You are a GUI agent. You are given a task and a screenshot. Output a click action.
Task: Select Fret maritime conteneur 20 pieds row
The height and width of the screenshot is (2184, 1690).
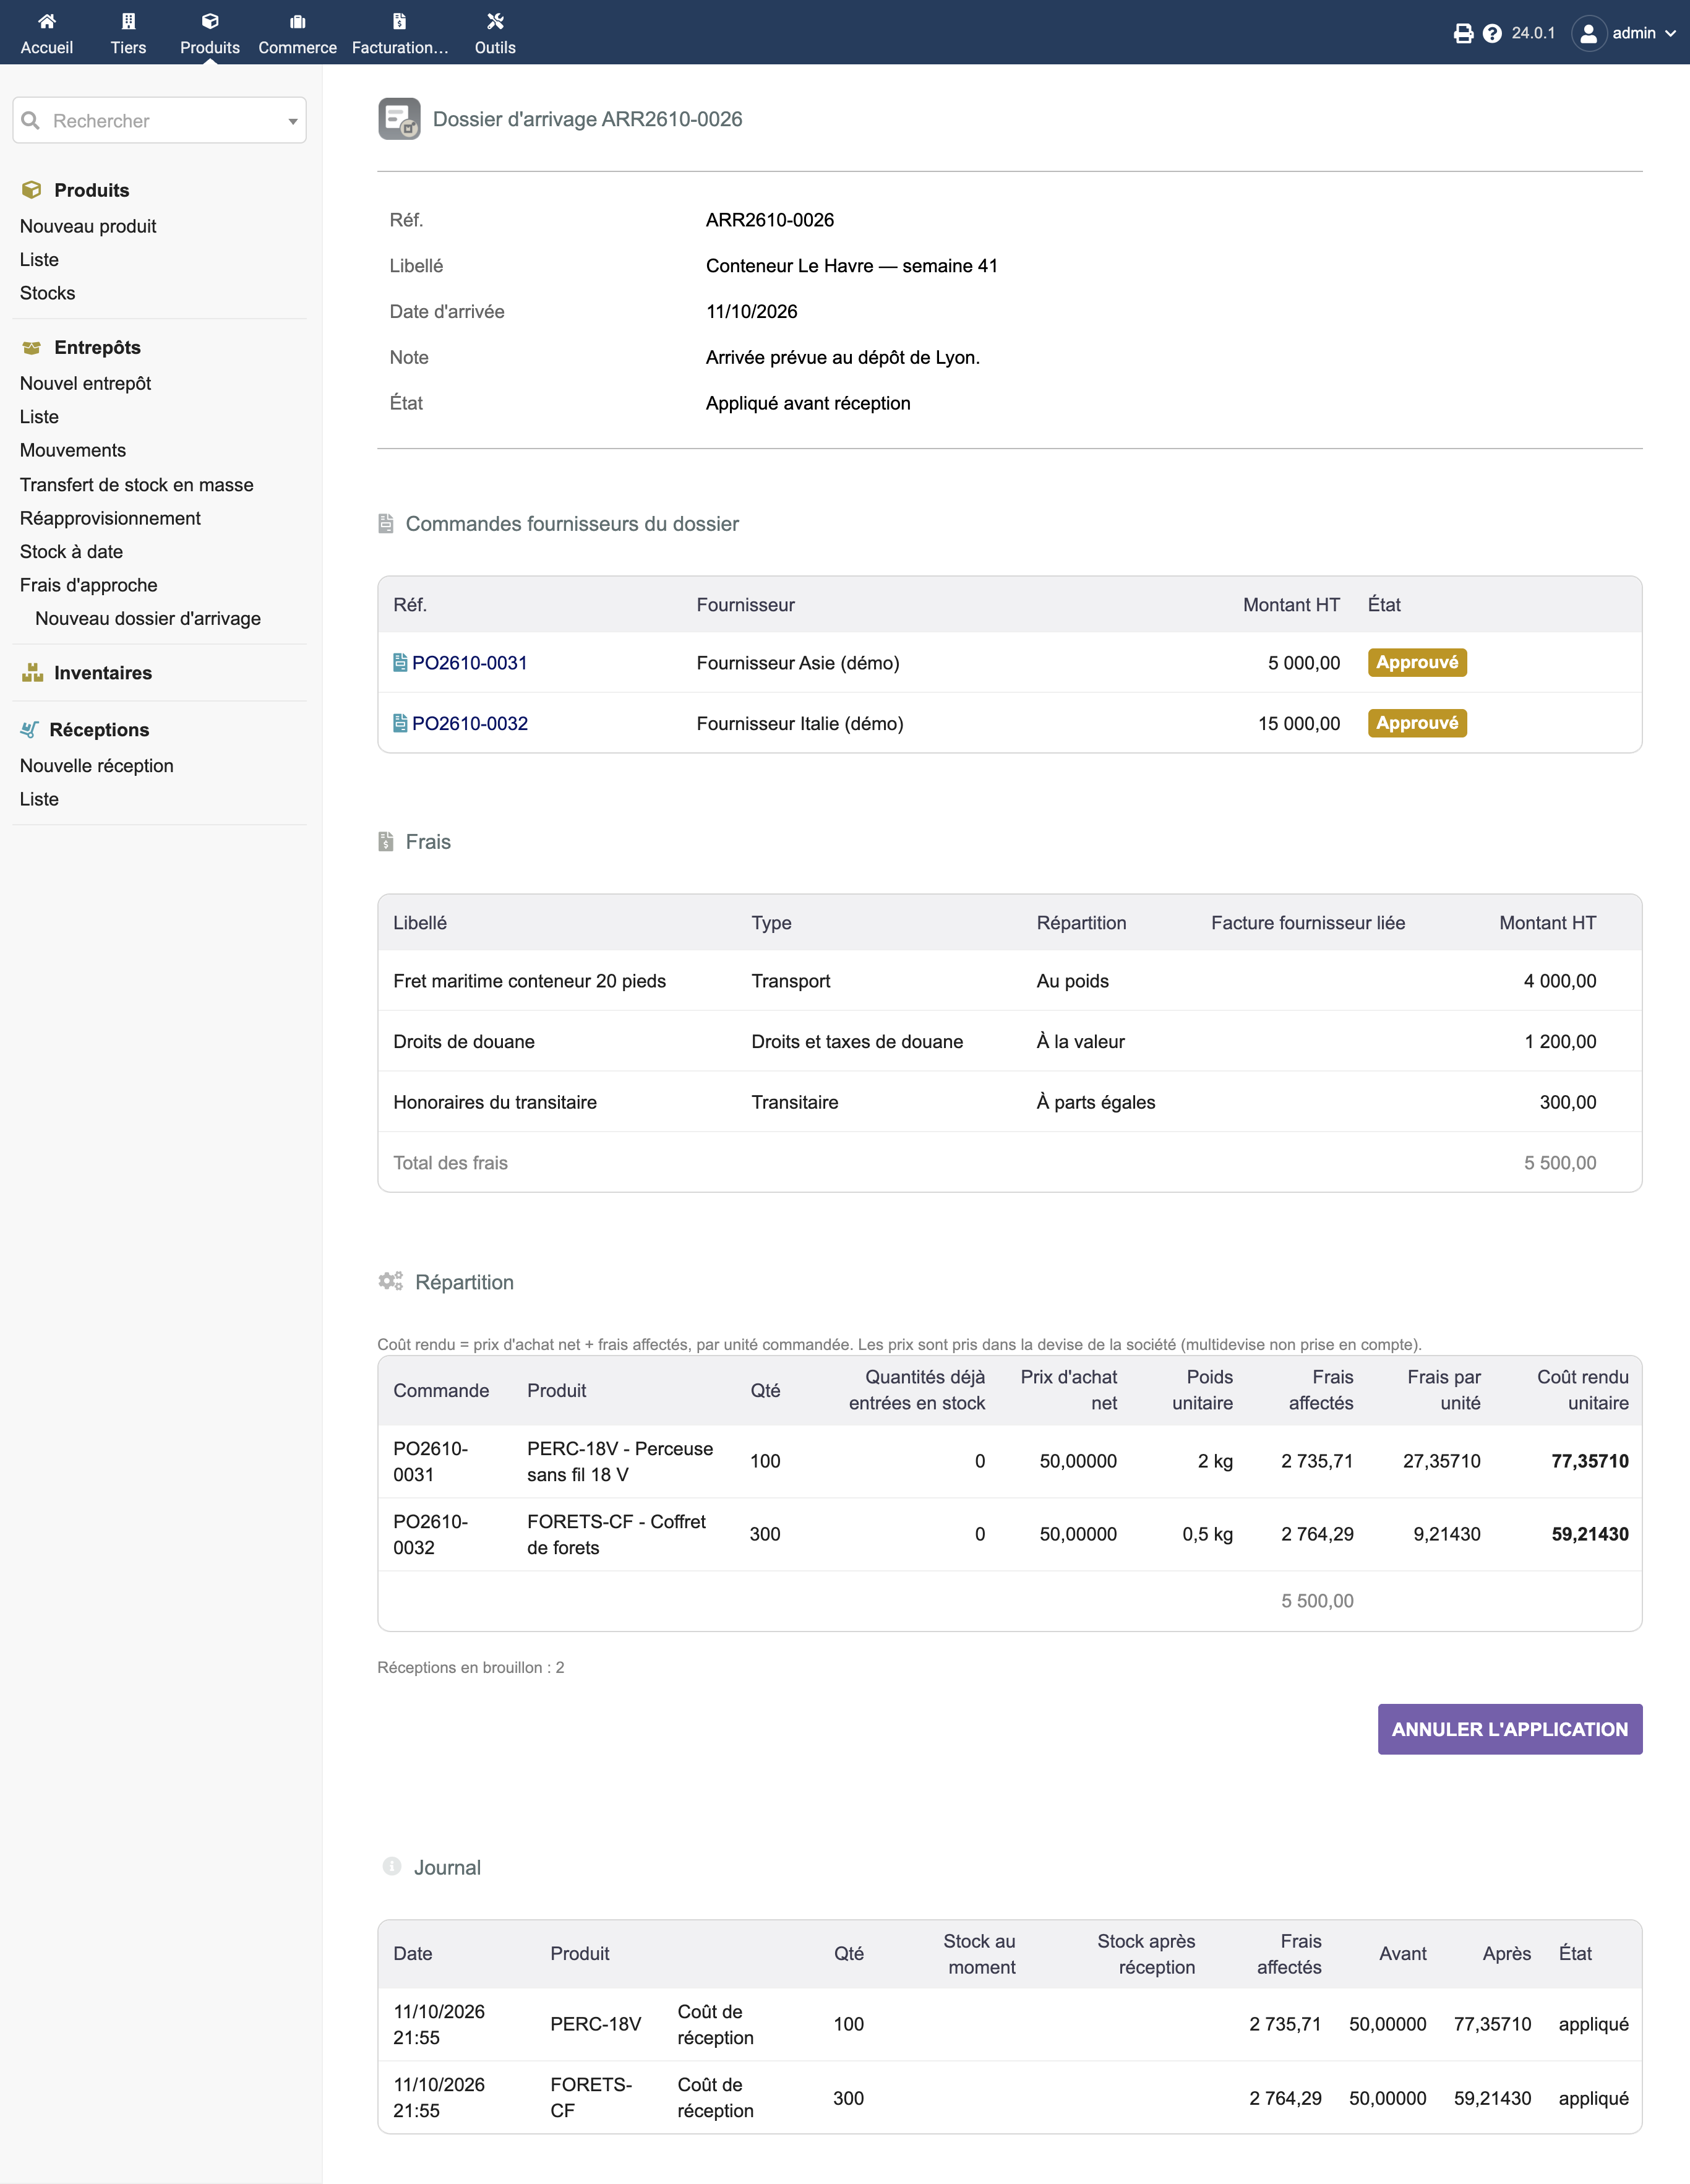pos(1010,981)
